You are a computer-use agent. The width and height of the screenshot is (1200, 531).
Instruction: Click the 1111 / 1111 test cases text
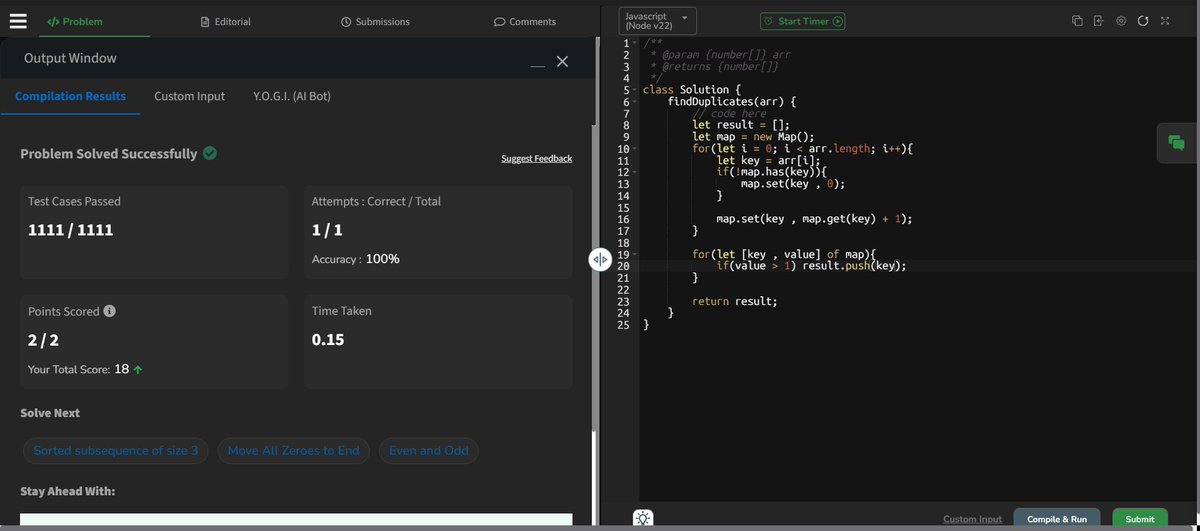70,230
